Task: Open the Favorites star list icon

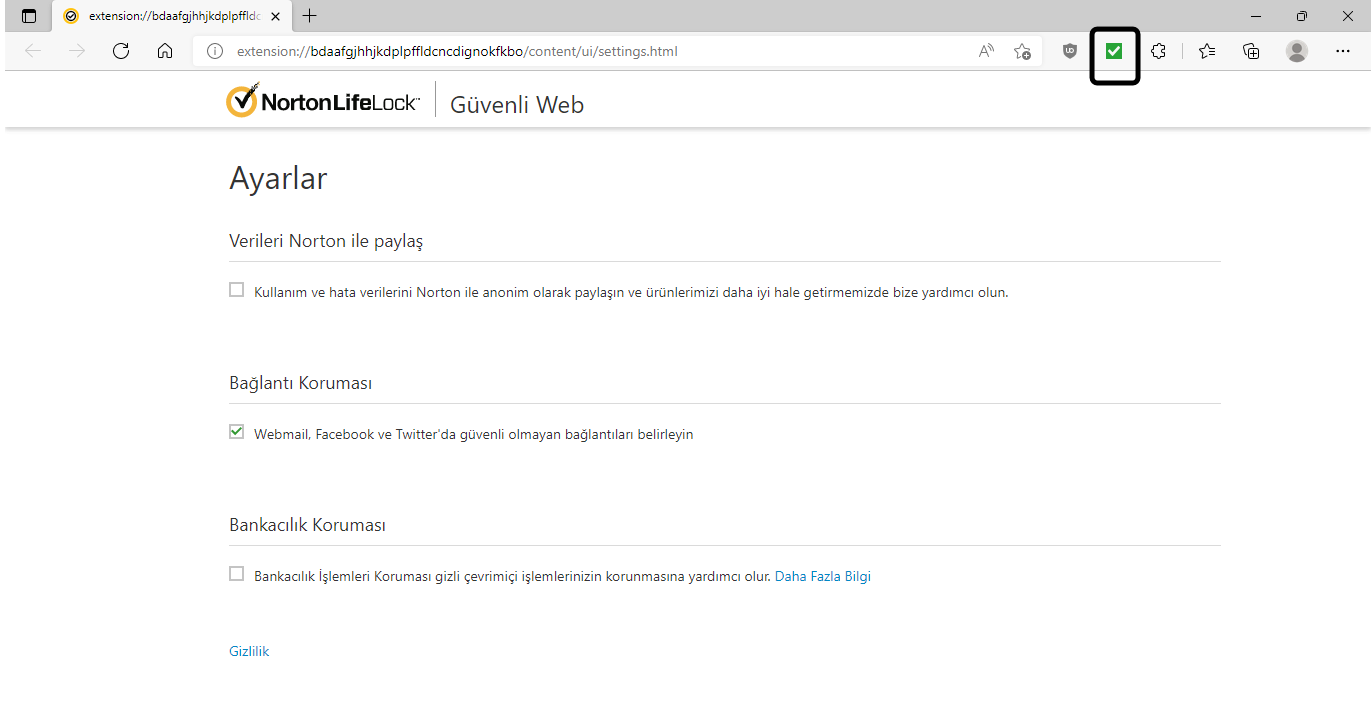Action: [x=1207, y=51]
